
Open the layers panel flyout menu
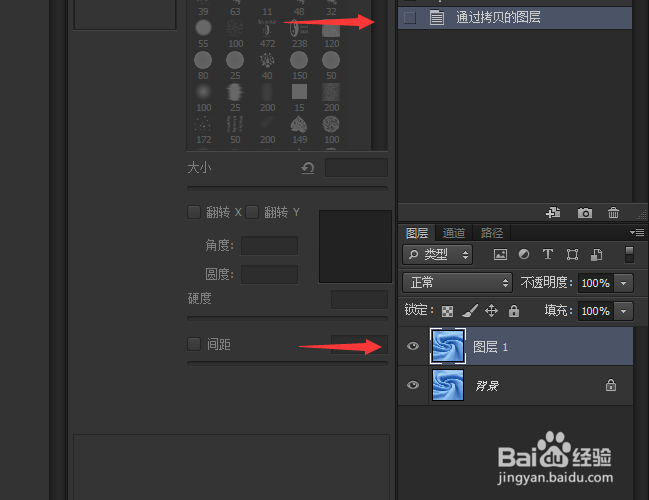point(637,233)
